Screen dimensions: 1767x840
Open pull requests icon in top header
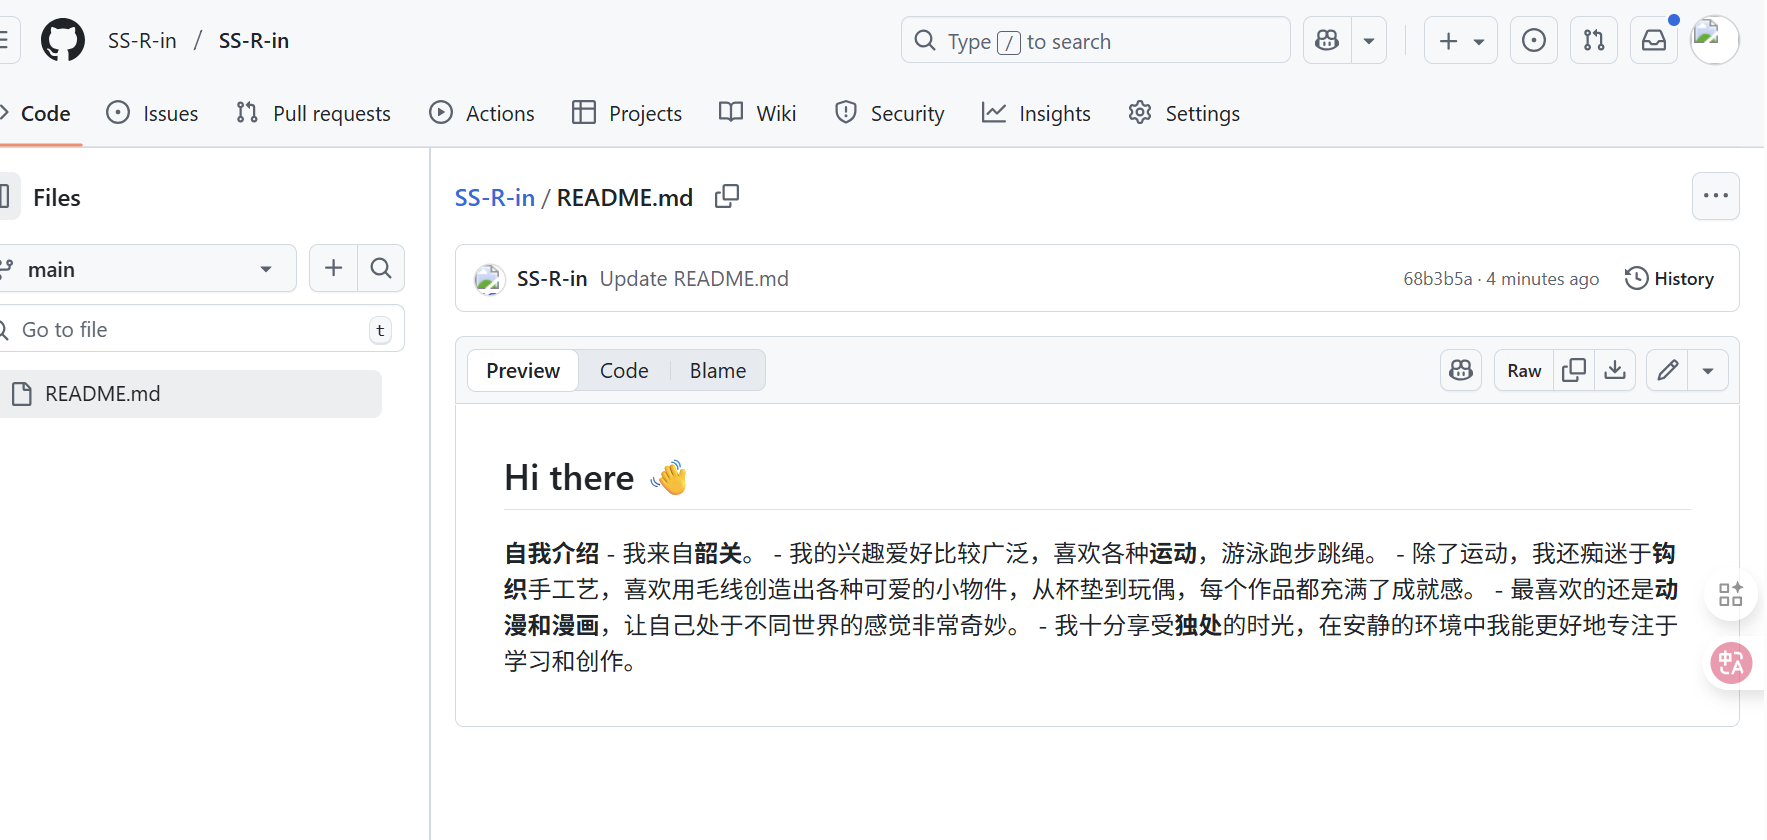1594,41
